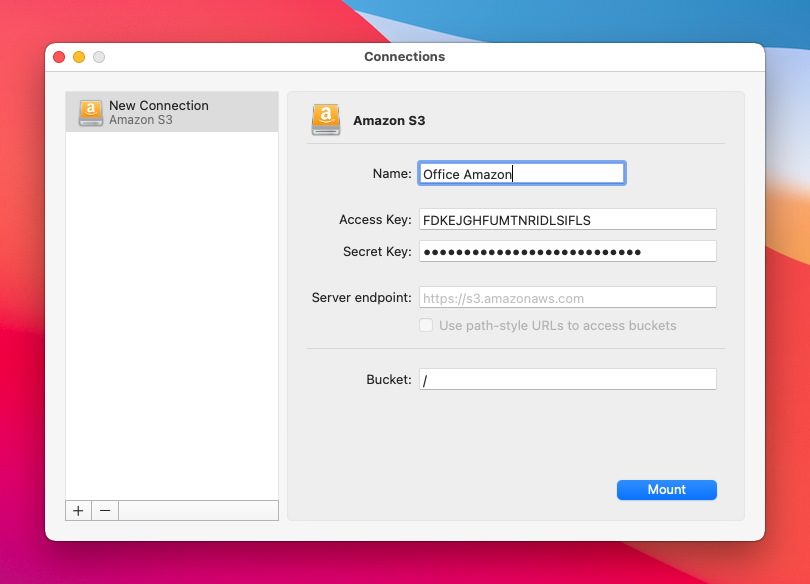Focus the Secret Key password field
810x584 pixels.
click(x=568, y=251)
